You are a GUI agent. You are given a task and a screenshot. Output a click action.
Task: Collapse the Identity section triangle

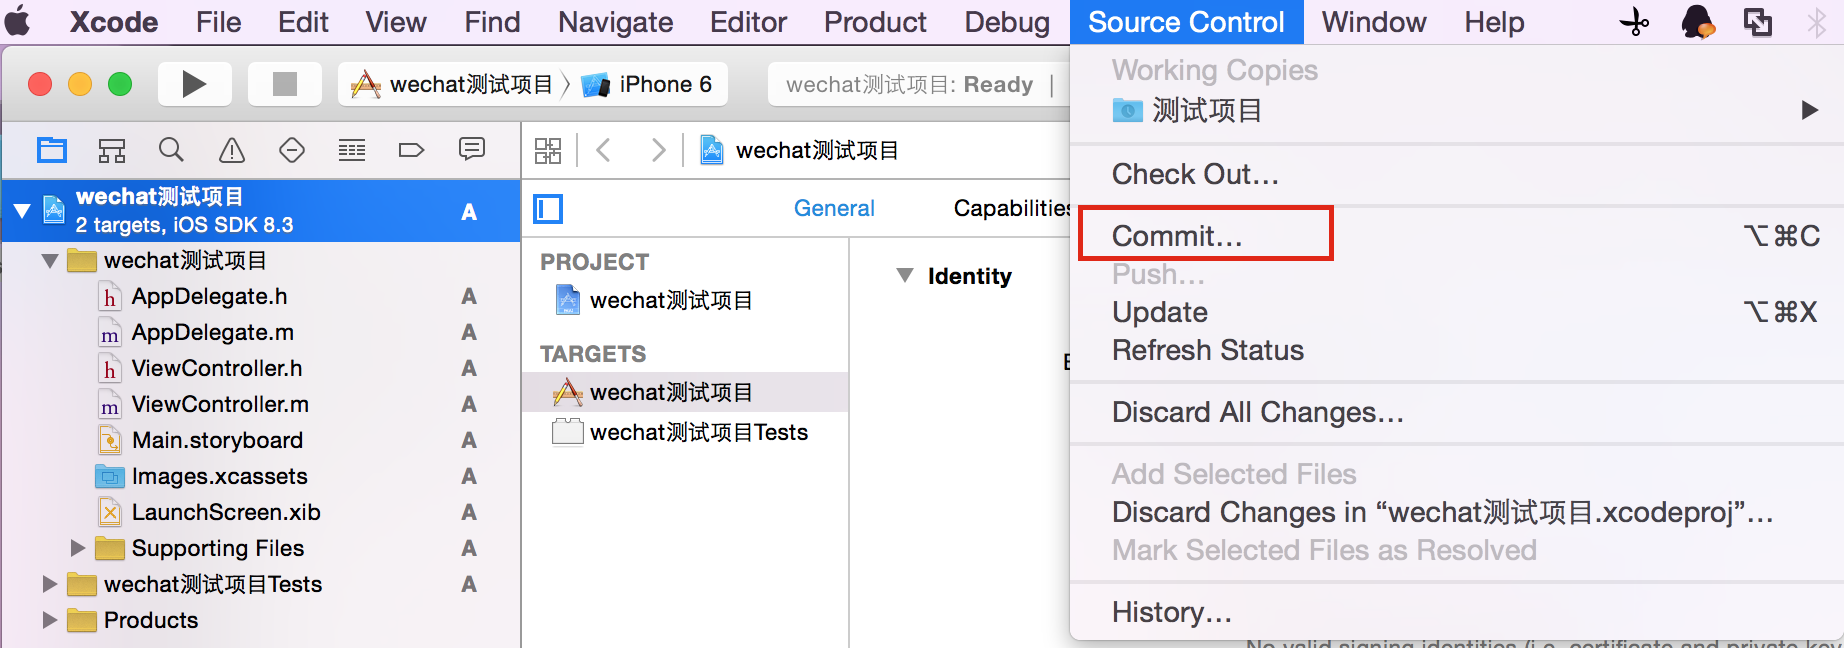tap(905, 275)
